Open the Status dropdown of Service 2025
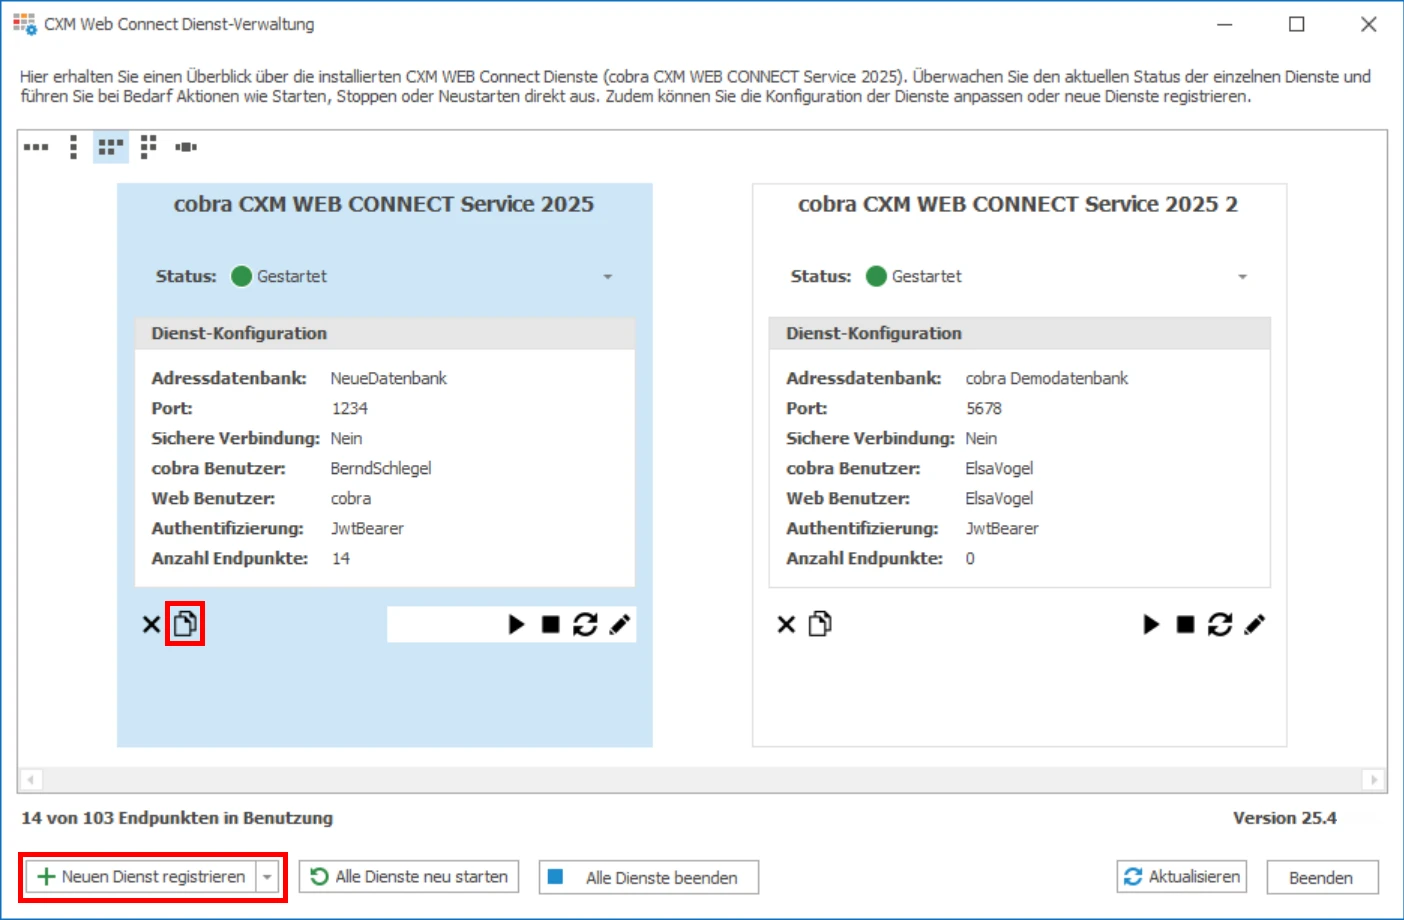 click(x=608, y=276)
